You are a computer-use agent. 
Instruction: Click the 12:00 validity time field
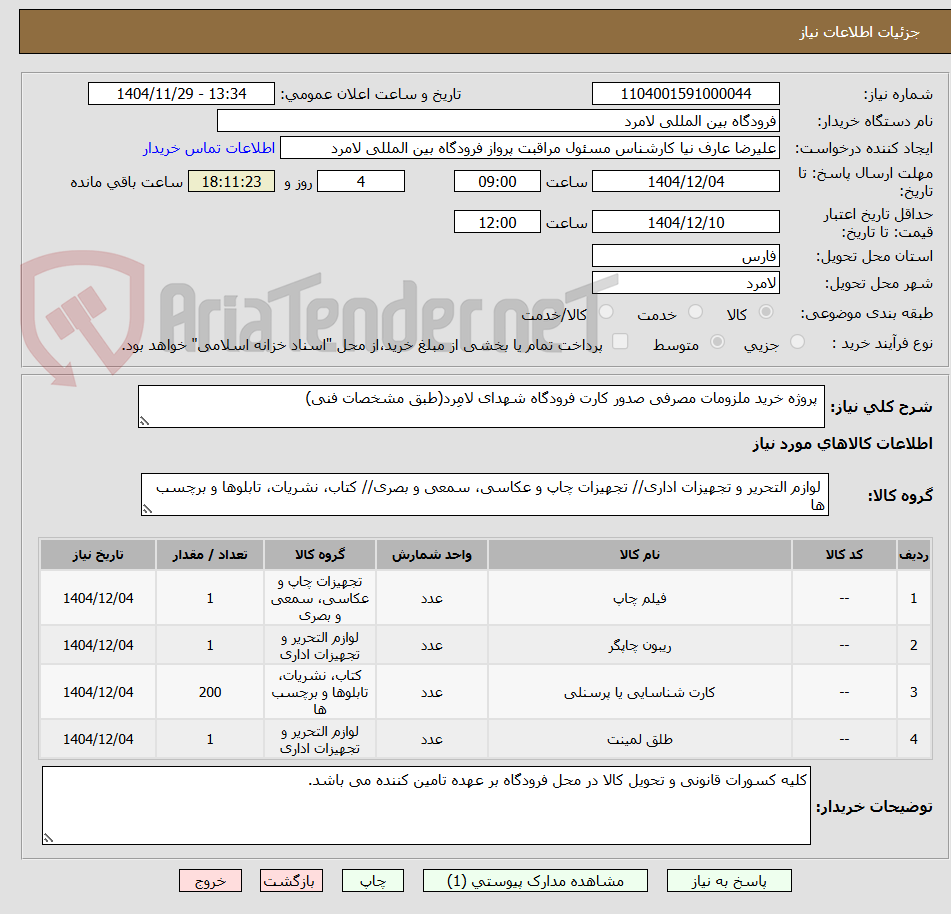coord(497,222)
